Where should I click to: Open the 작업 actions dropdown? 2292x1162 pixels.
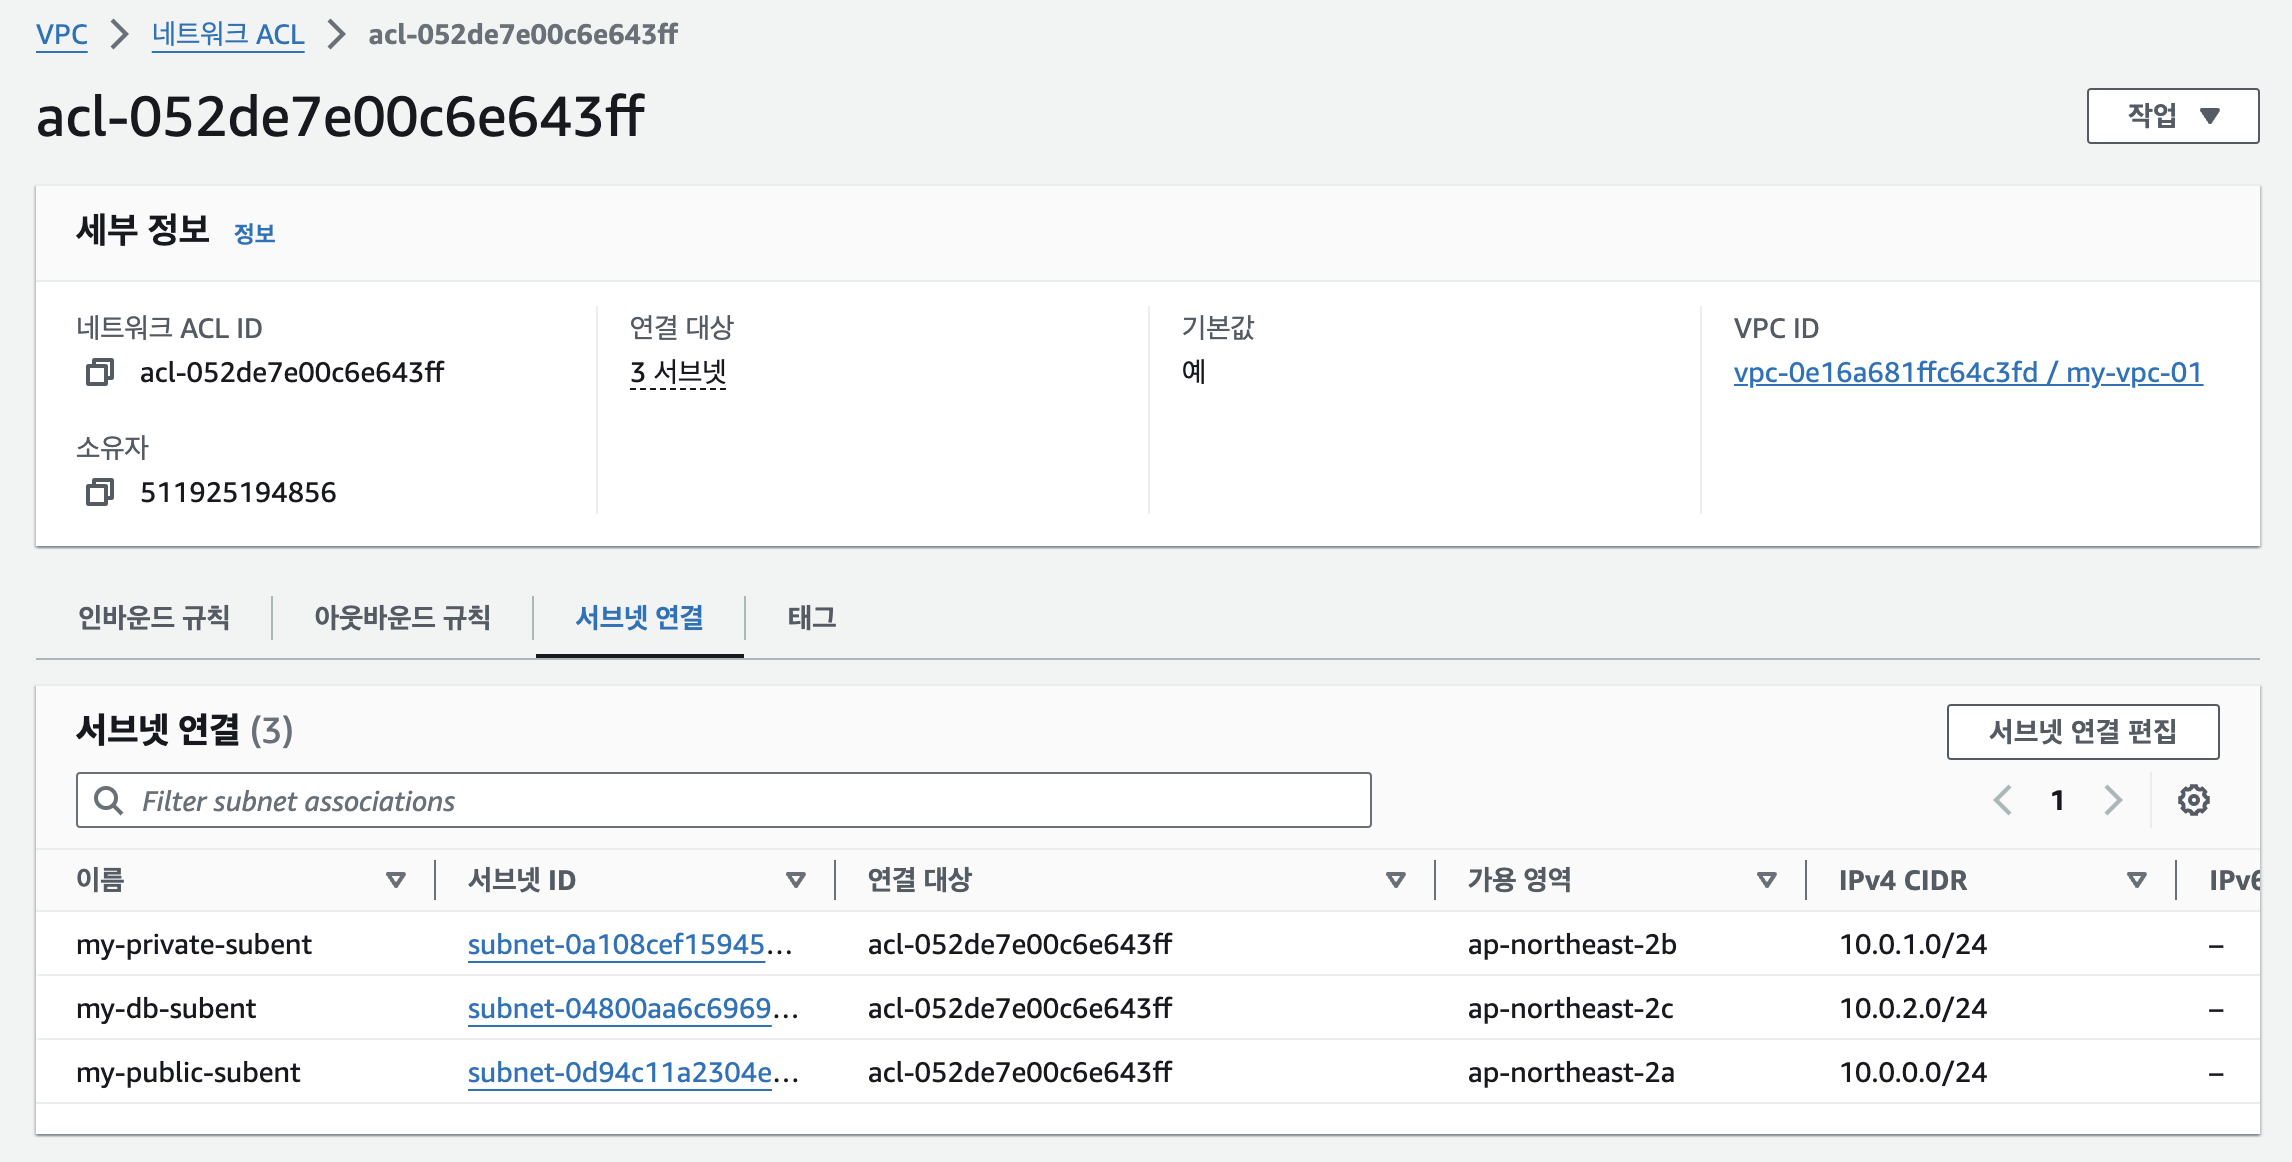(x=2172, y=116)
